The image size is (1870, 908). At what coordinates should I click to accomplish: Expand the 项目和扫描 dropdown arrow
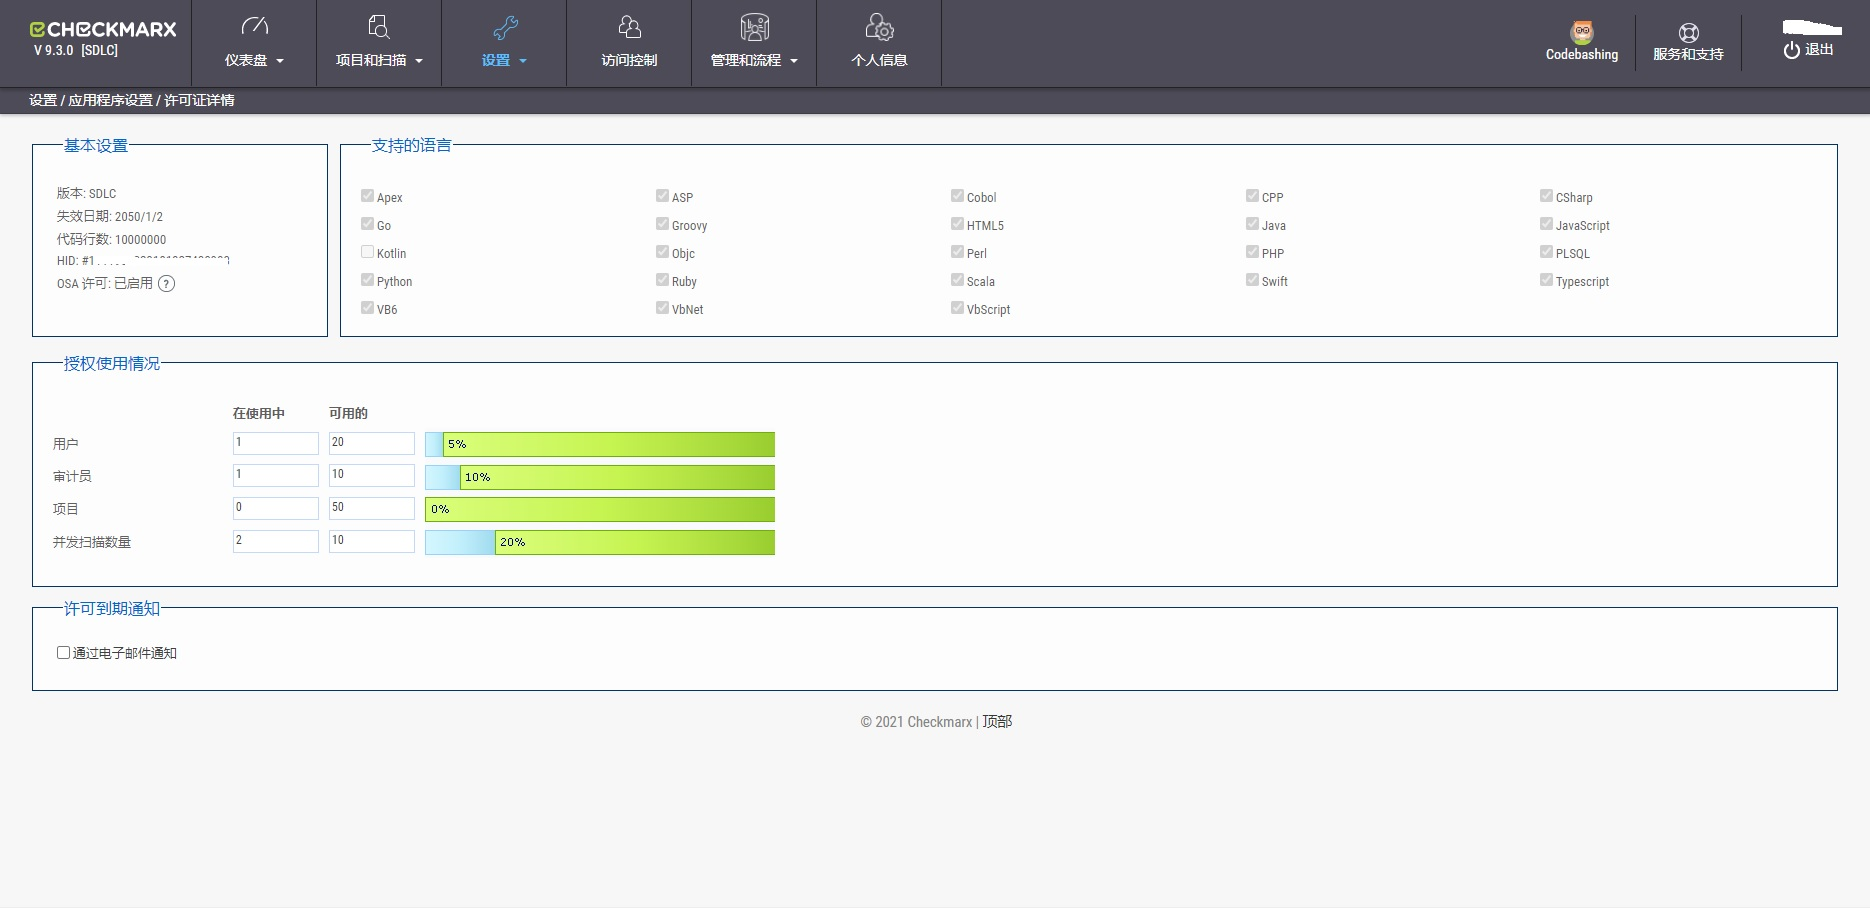pyautogui.click(x=419, y=60)
